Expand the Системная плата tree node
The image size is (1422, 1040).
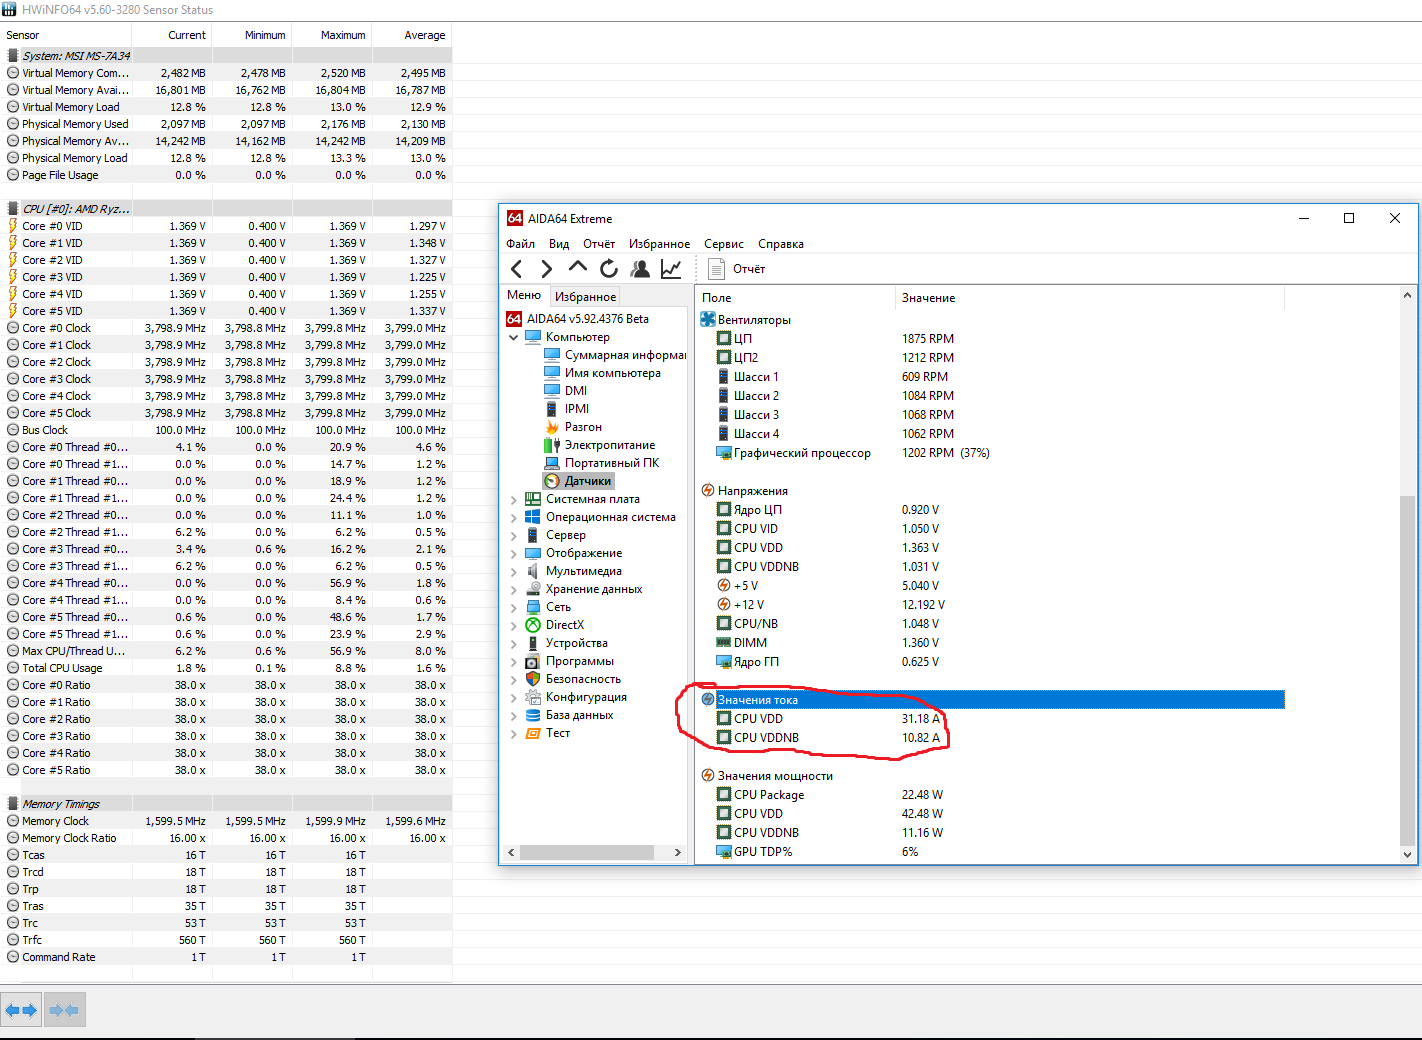click(514, 499)
